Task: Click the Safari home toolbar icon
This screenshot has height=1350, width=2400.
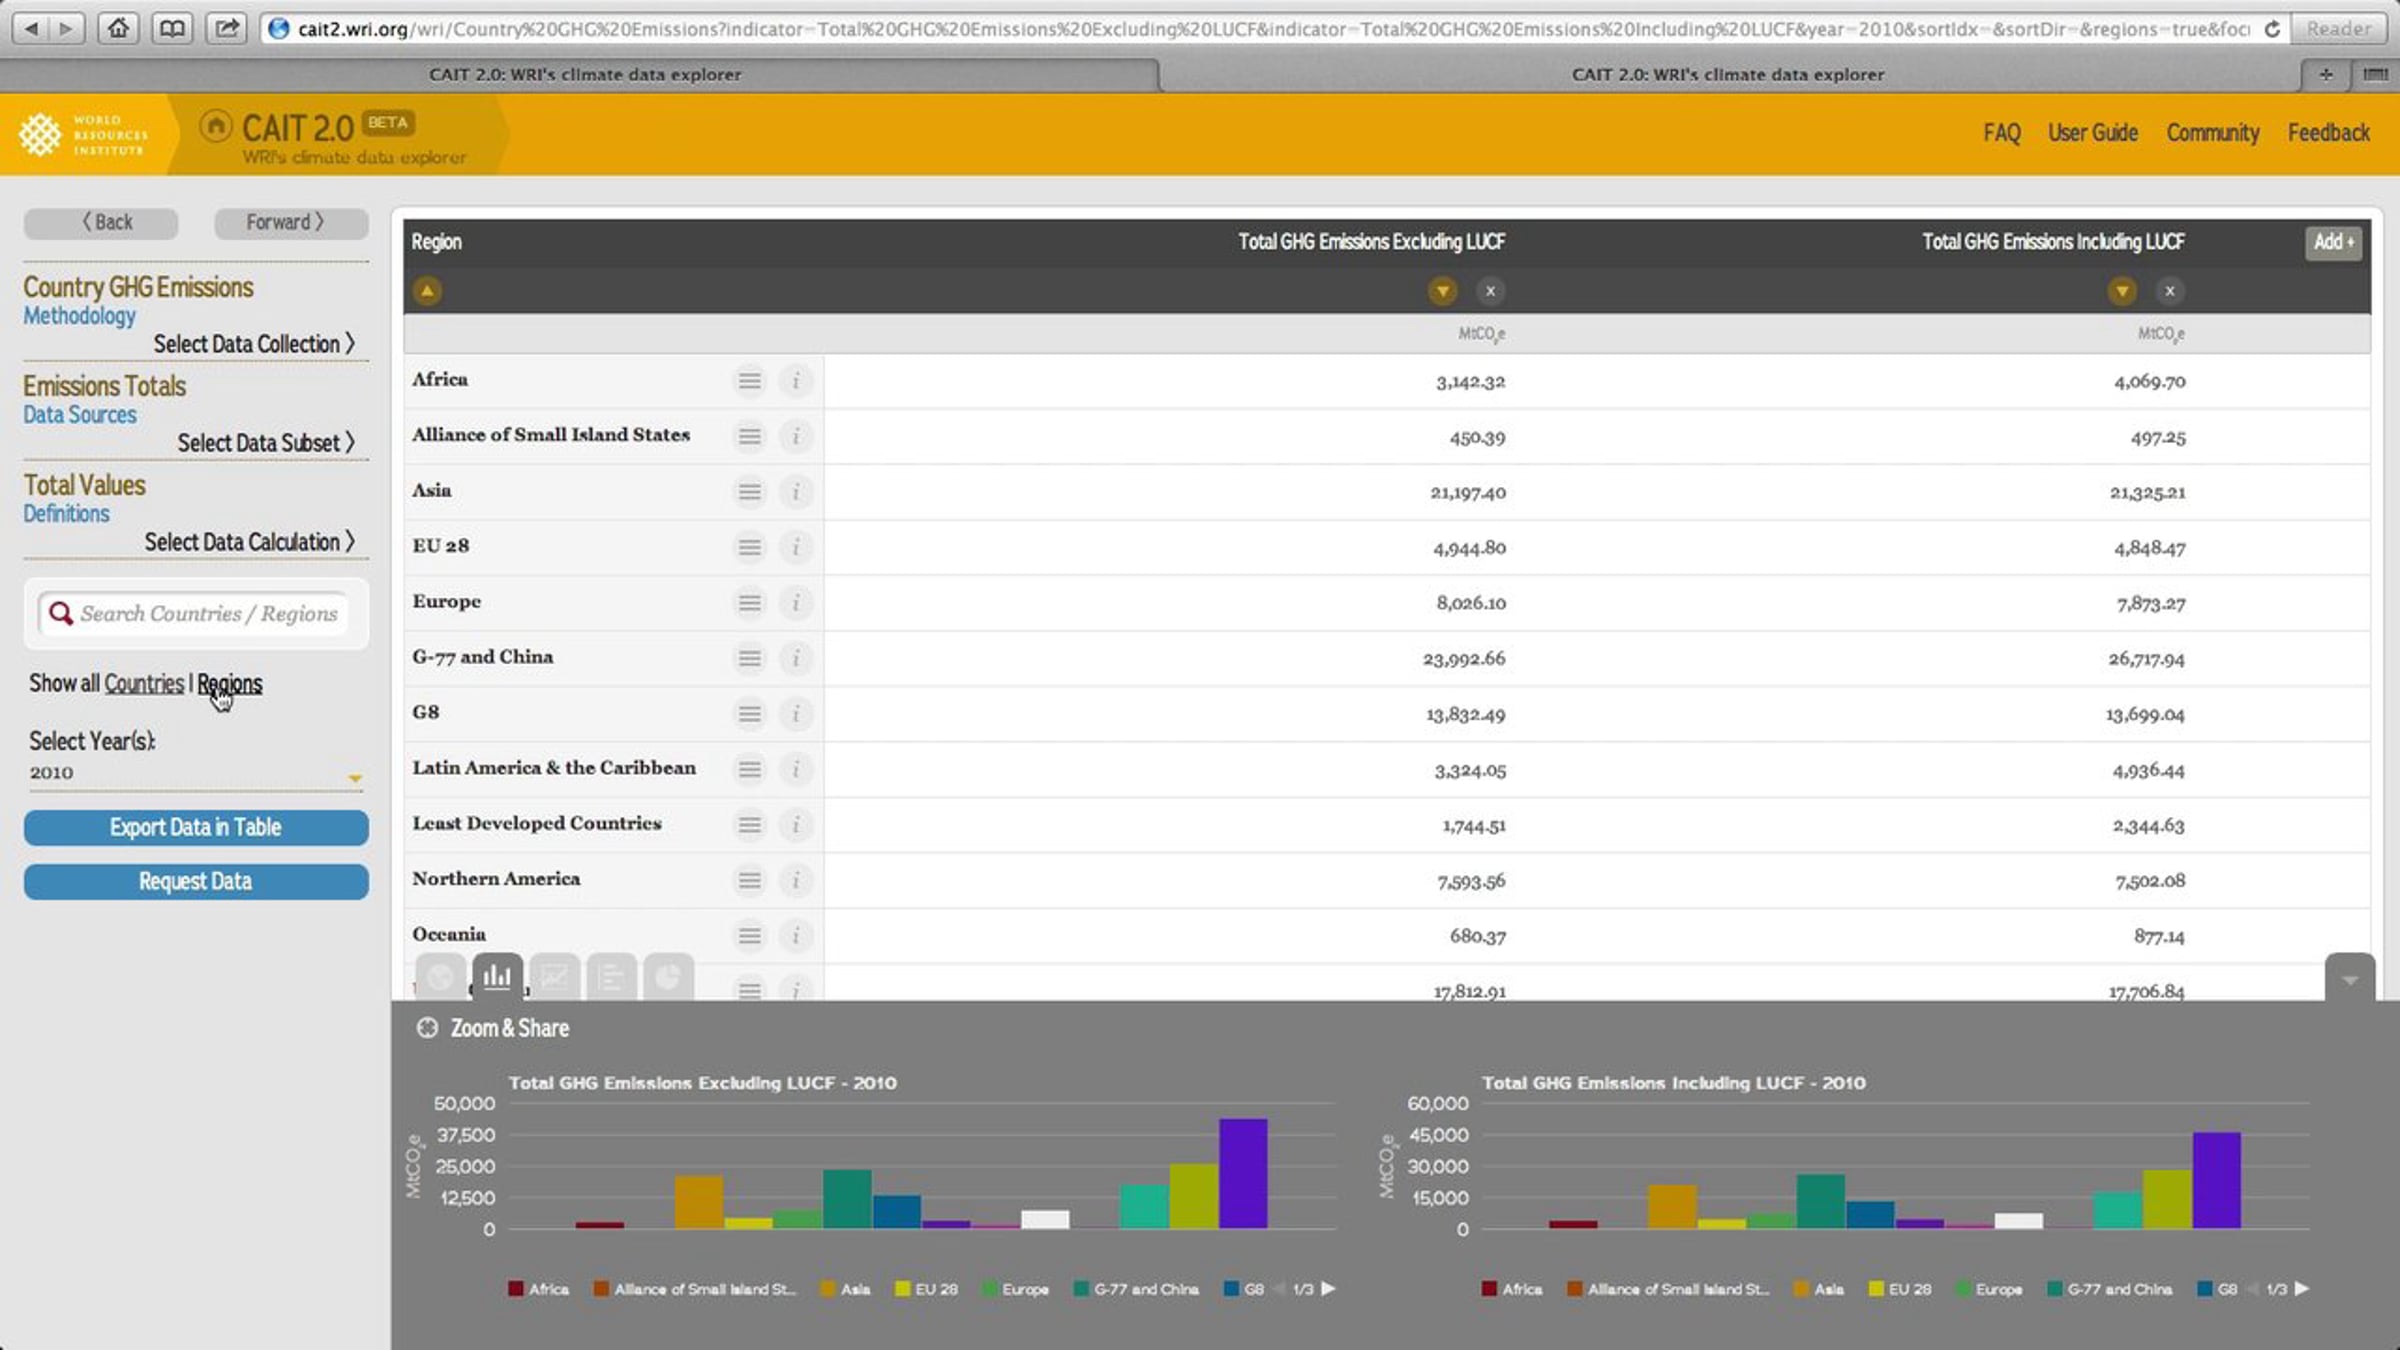Action: (x=118, y=28)
